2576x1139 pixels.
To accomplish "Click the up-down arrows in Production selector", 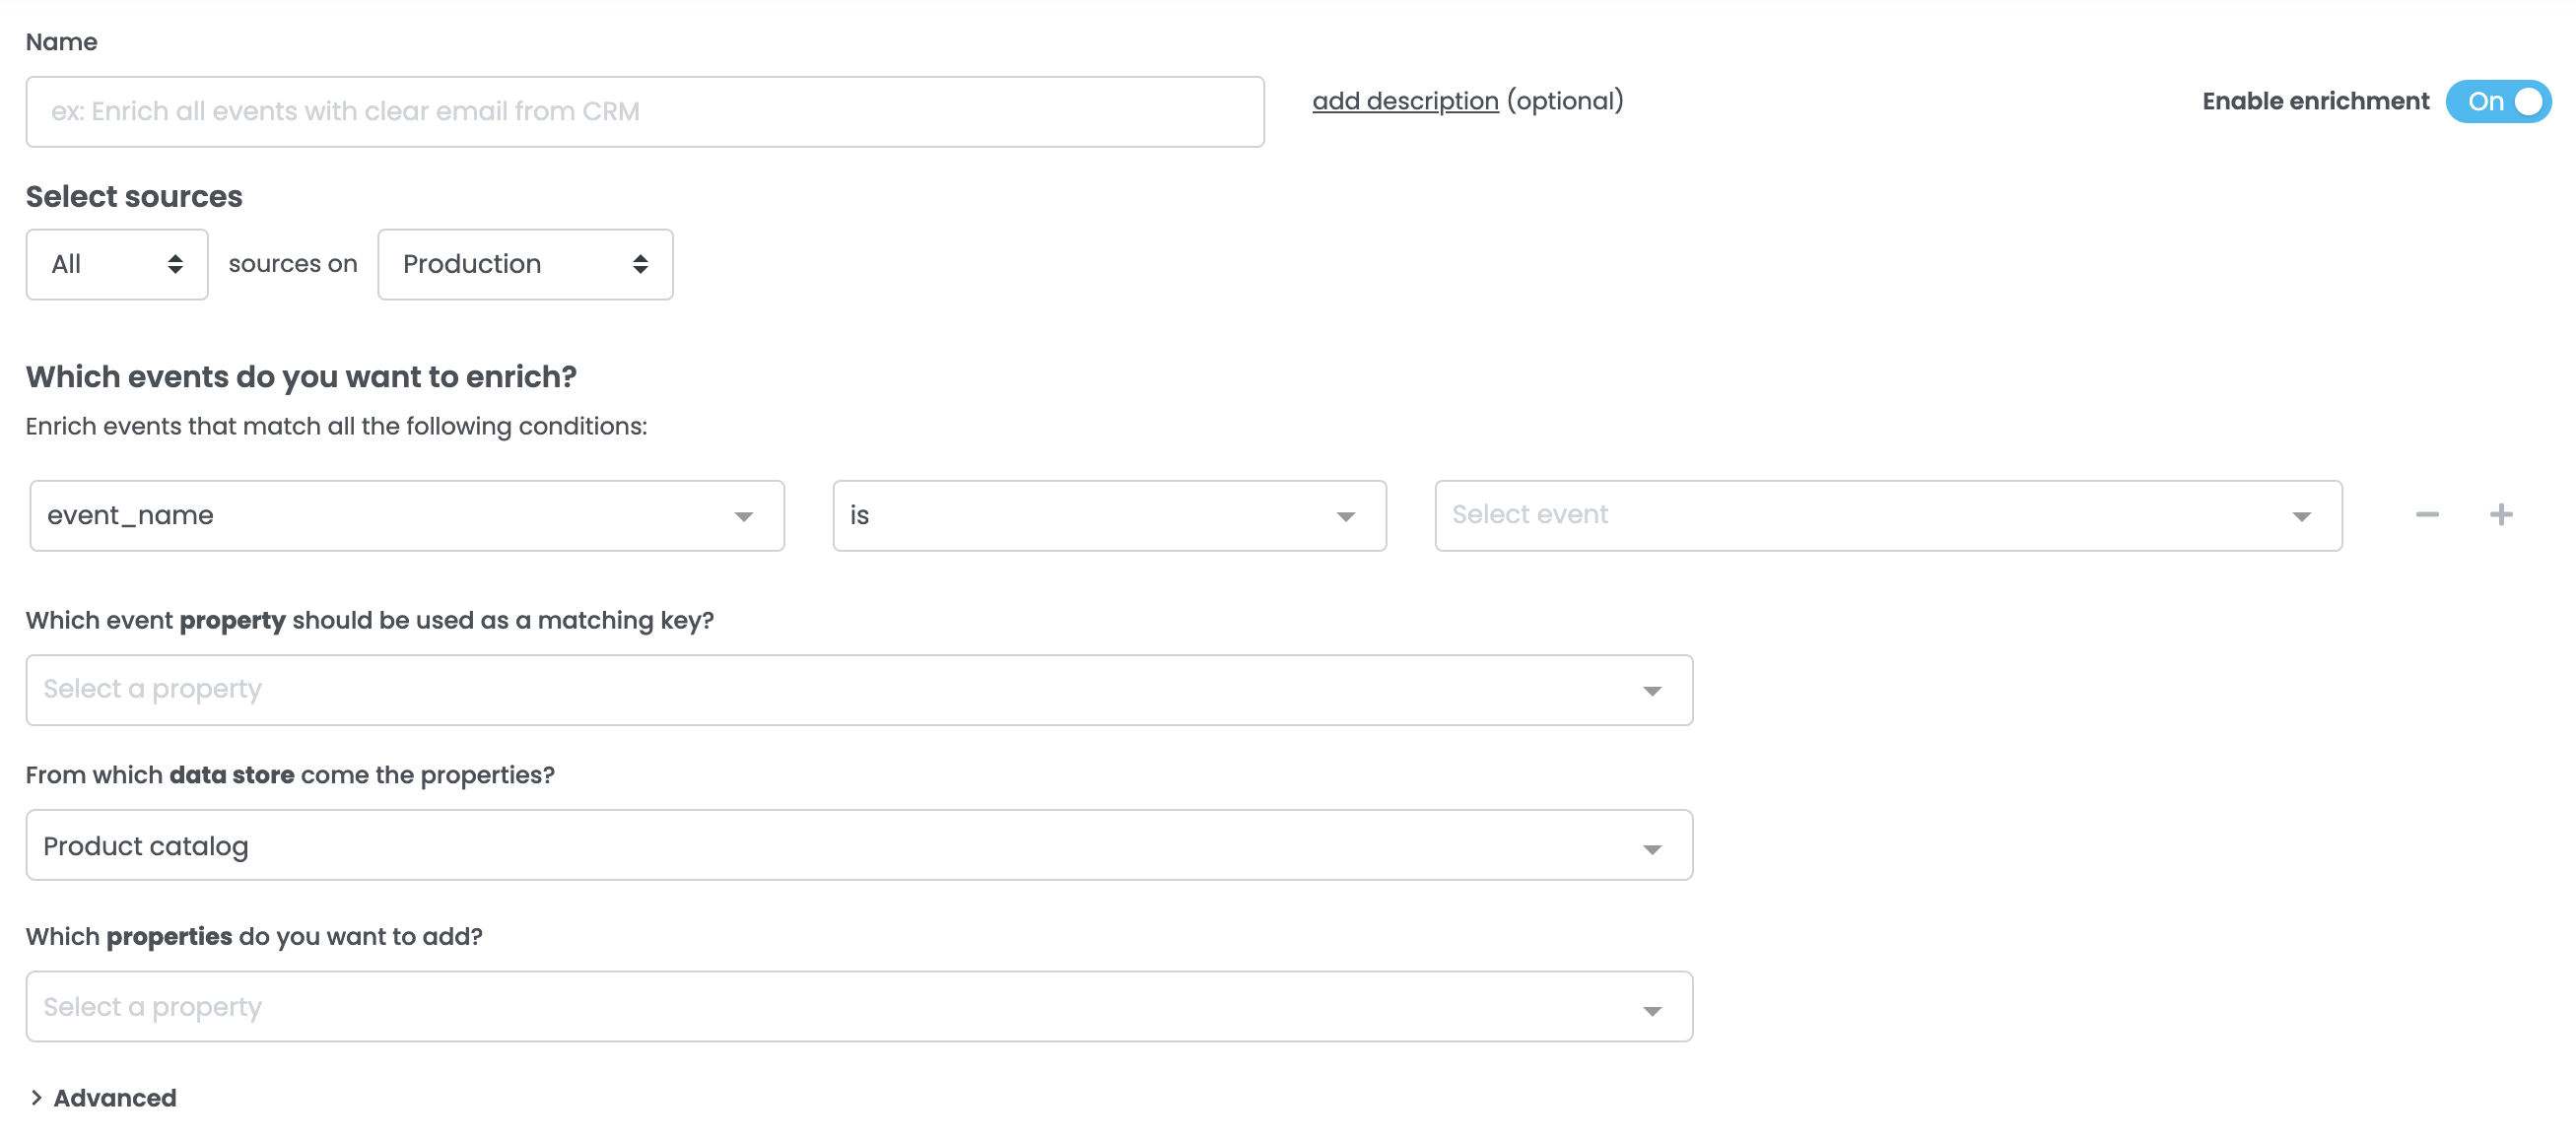I will coord(640,264).
